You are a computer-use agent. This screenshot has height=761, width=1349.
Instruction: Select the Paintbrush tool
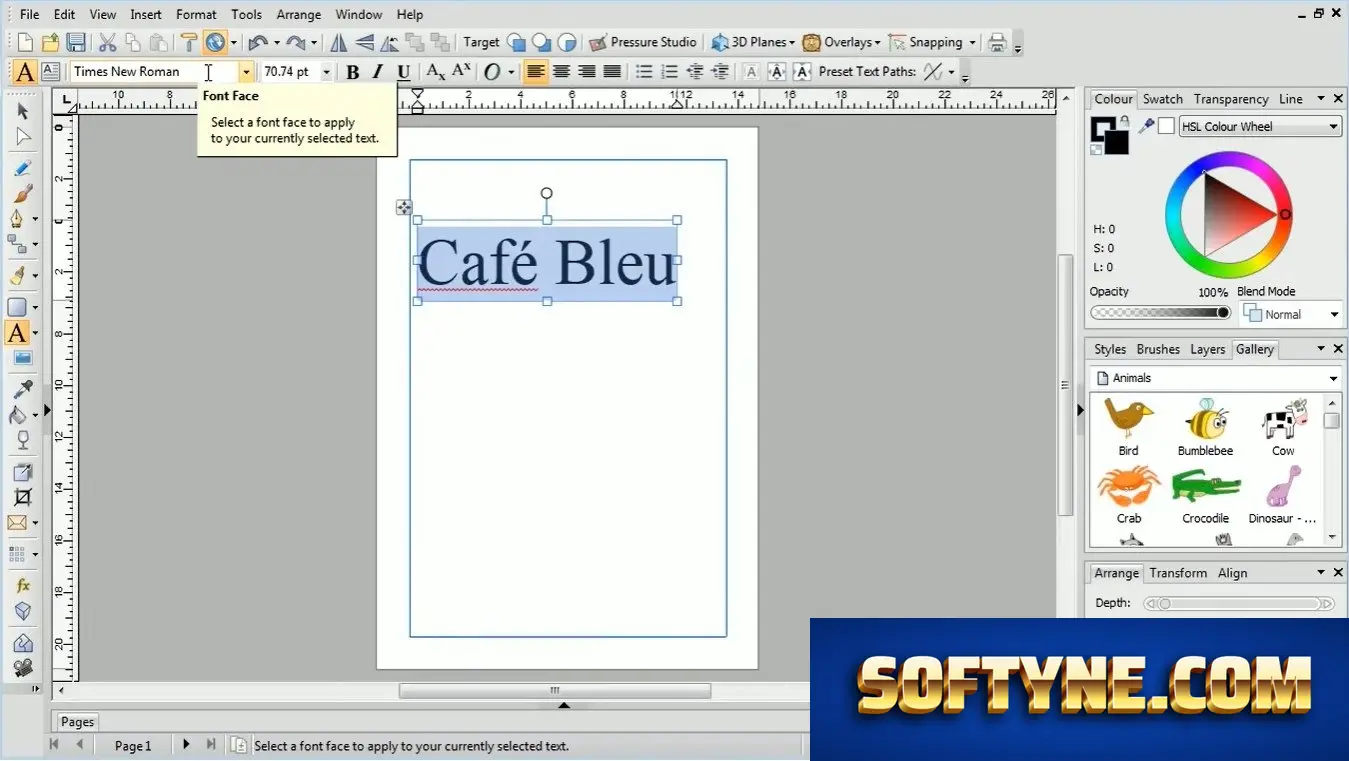(23, 193)
